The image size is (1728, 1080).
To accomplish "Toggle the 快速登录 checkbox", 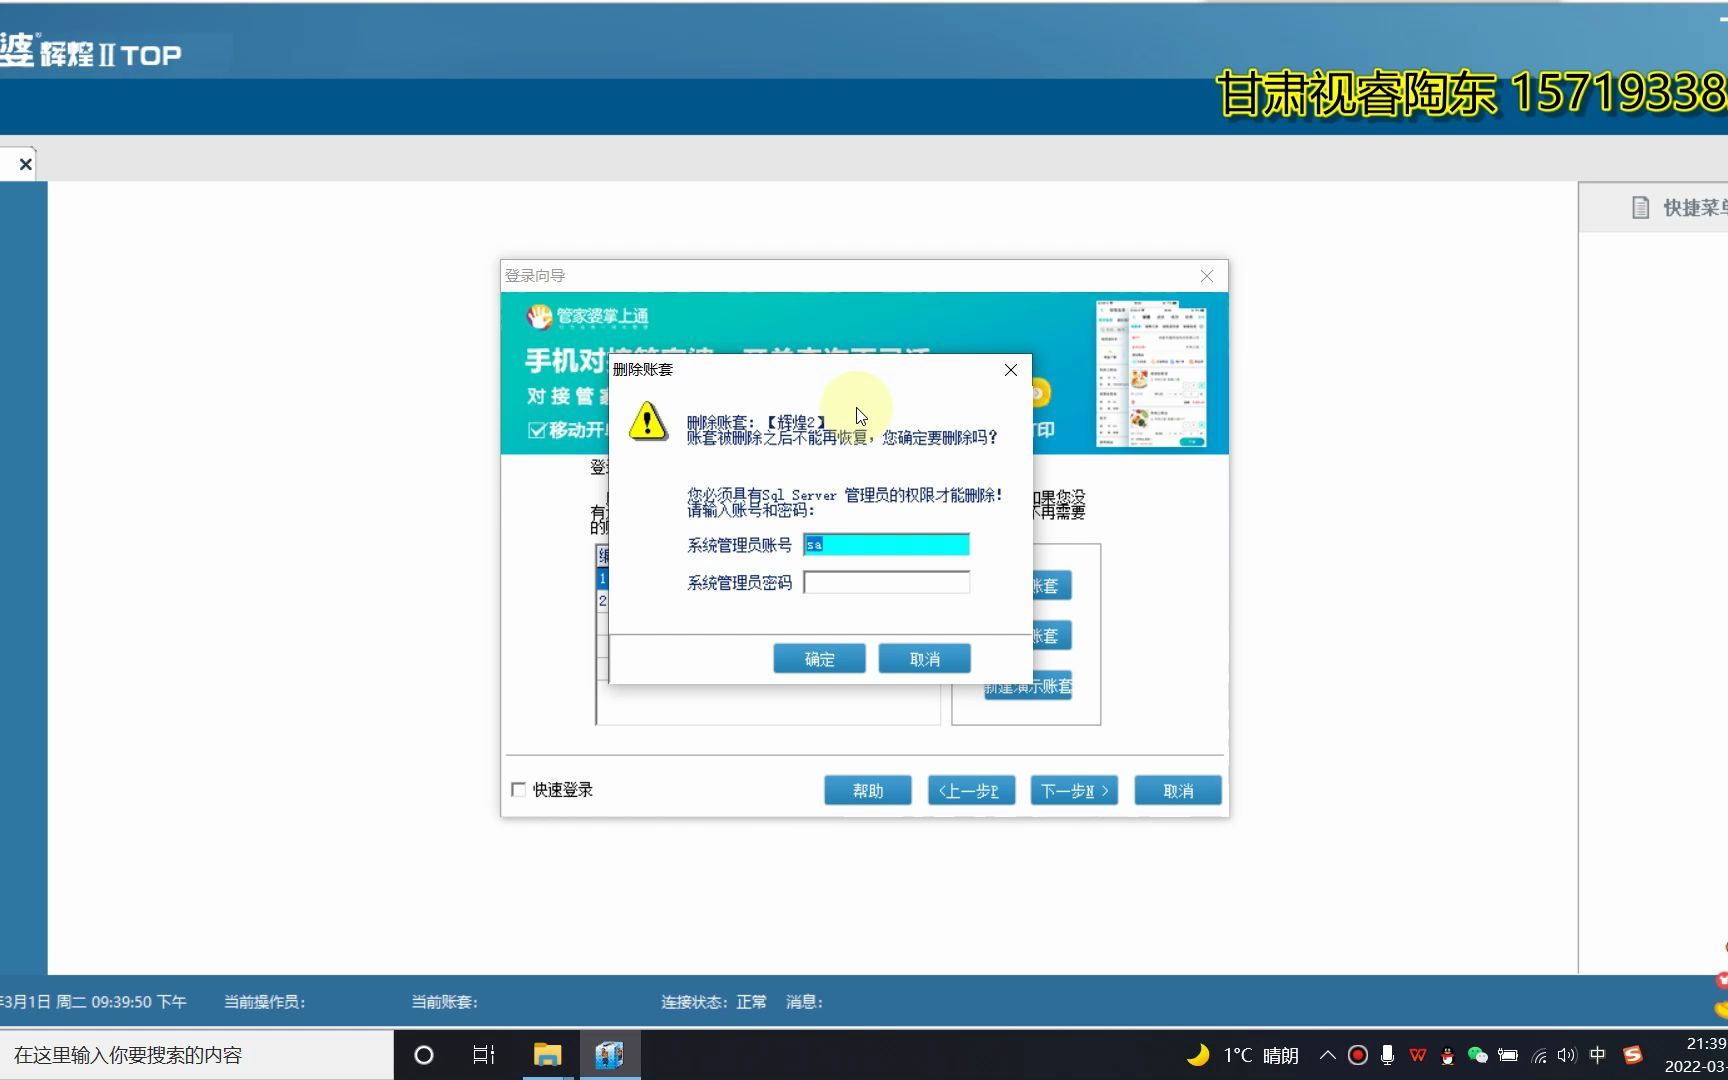I will [x=518, y=790].
